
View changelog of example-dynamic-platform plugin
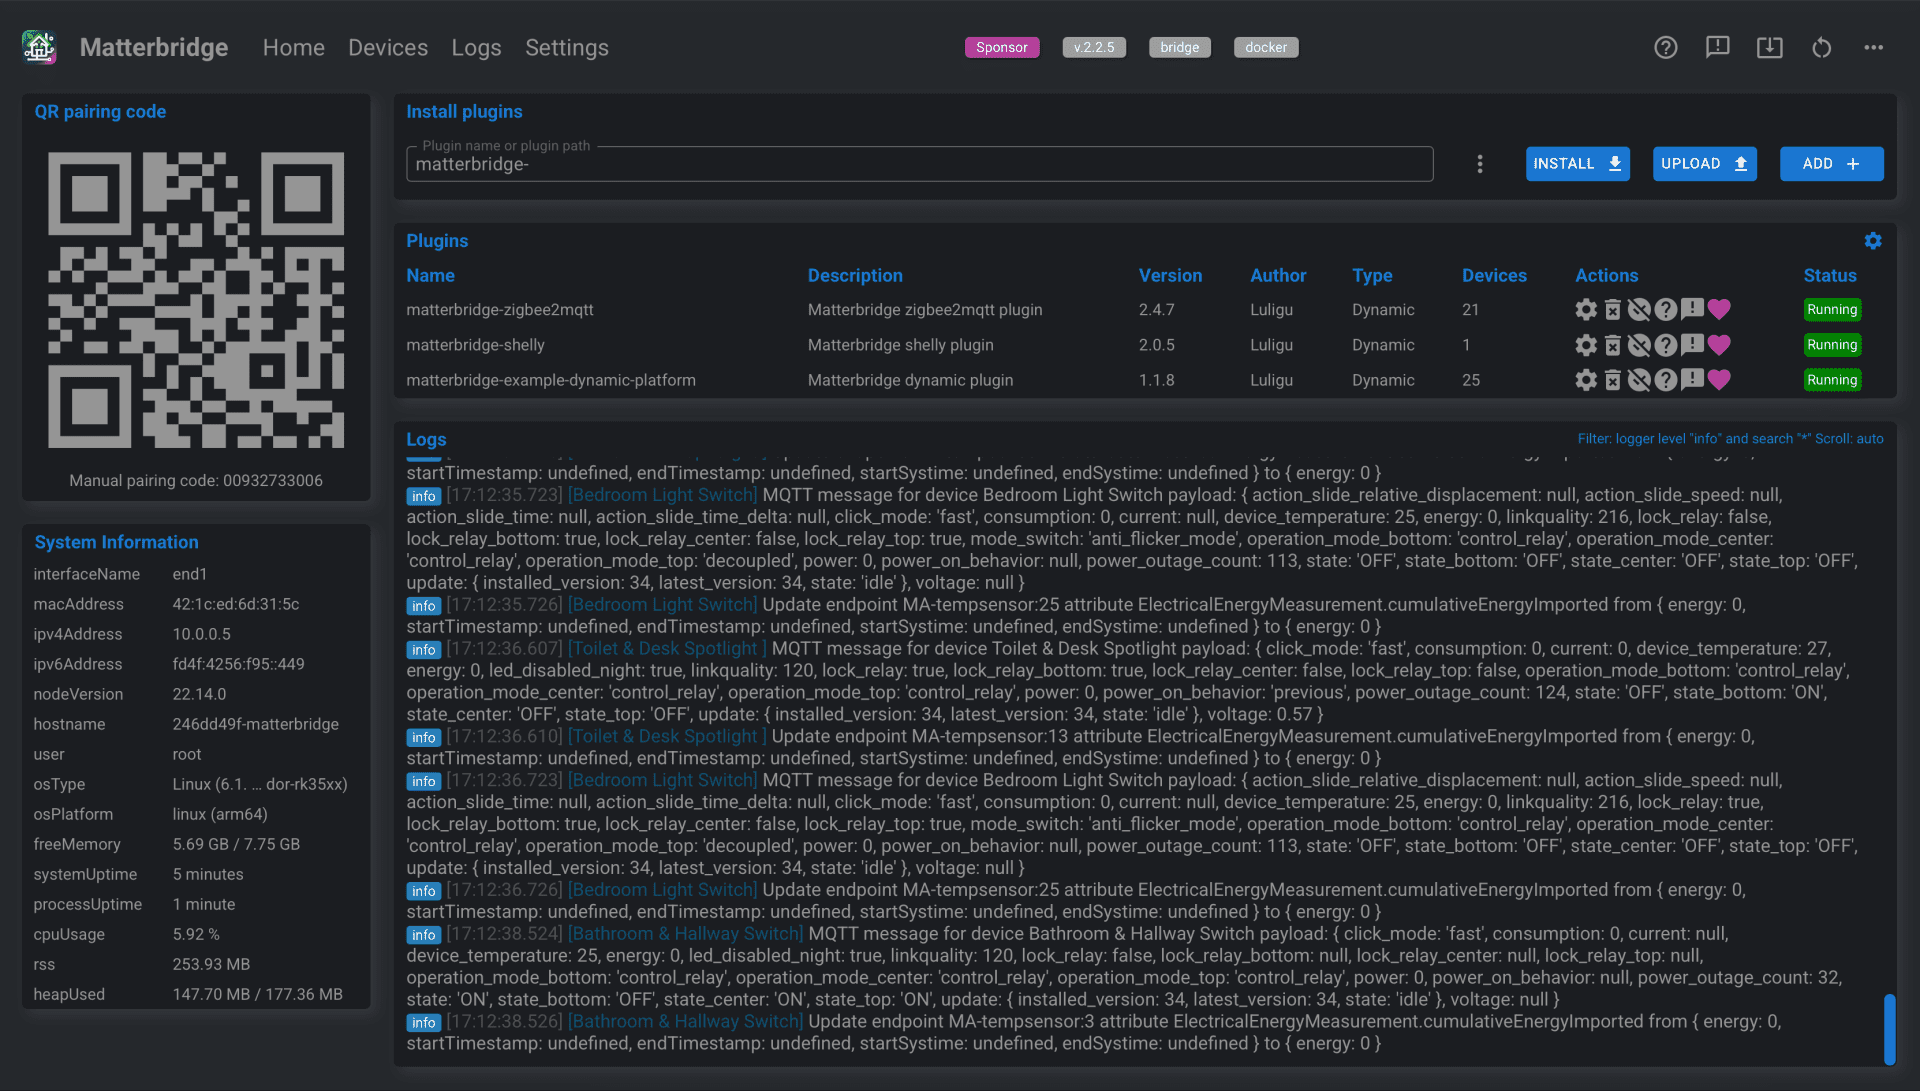pos(1692,379)
